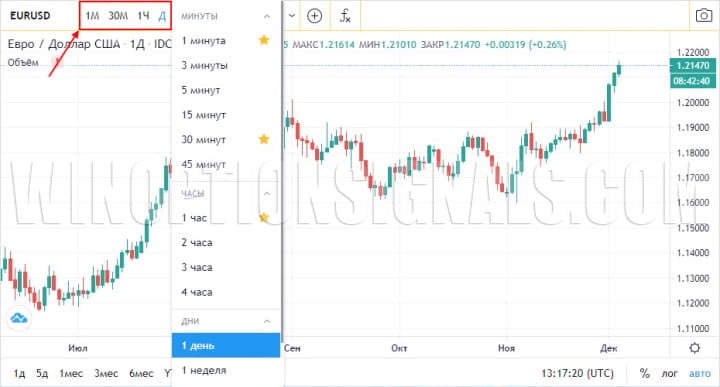
Task: Toggle favorite star for 1 час
Action: pyautogui.click(x=264, y=217)
